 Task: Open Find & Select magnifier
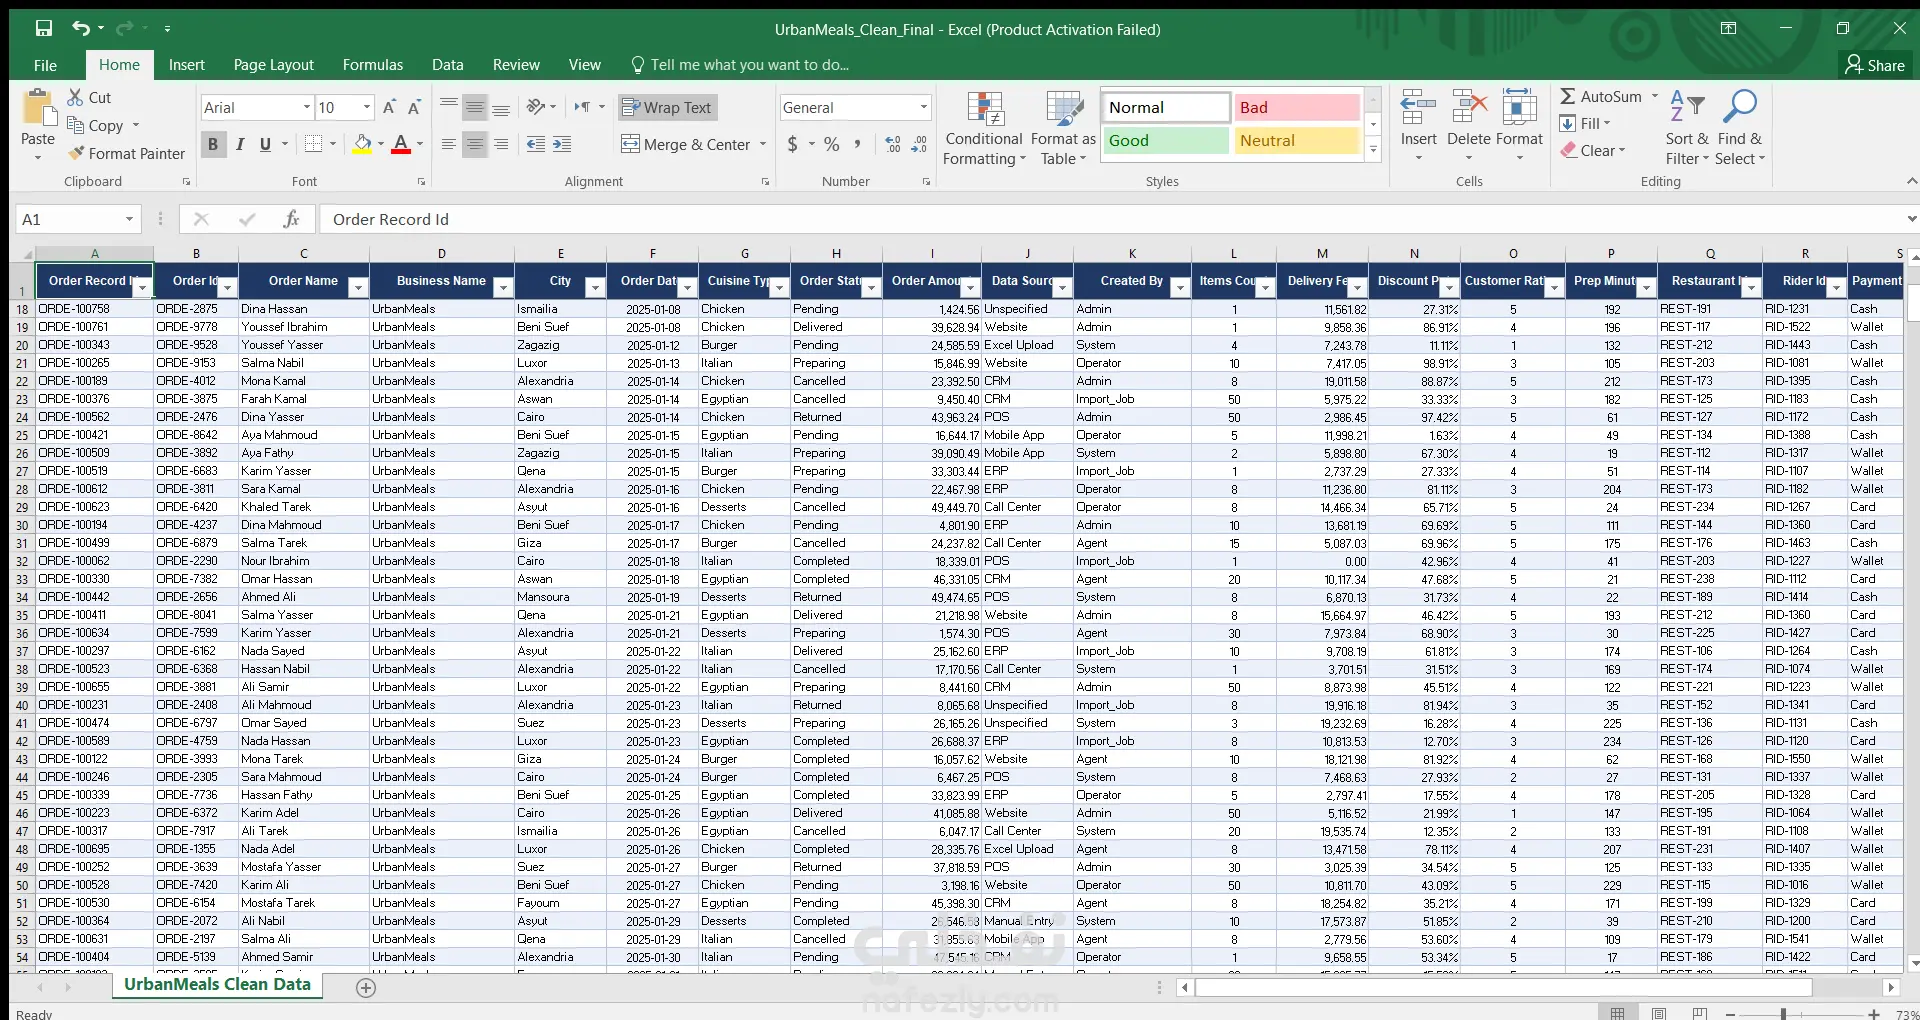pos(1740,128)
